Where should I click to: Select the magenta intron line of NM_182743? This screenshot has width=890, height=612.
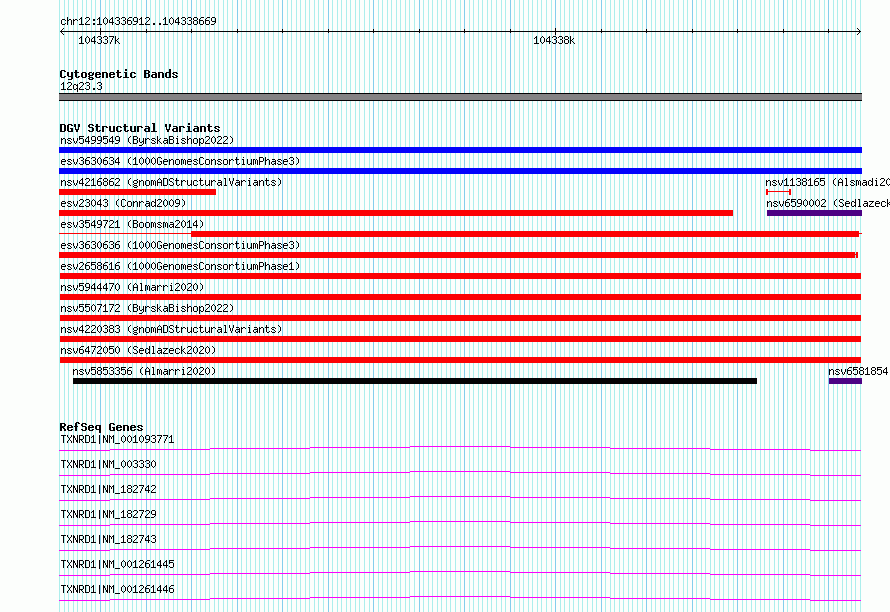pos(460,548)
